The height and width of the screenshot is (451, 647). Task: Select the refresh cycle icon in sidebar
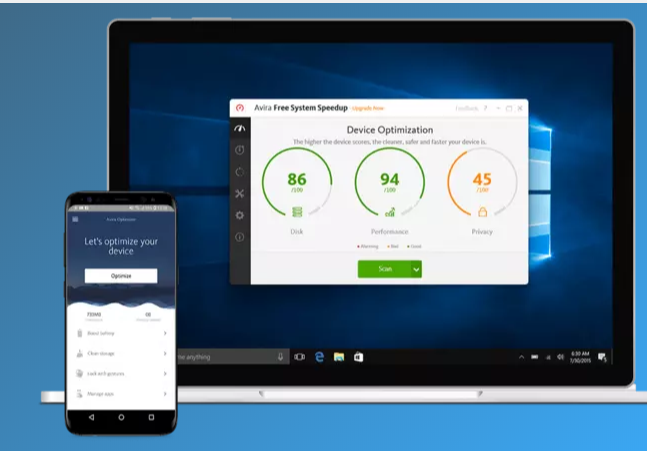[240, 171]
